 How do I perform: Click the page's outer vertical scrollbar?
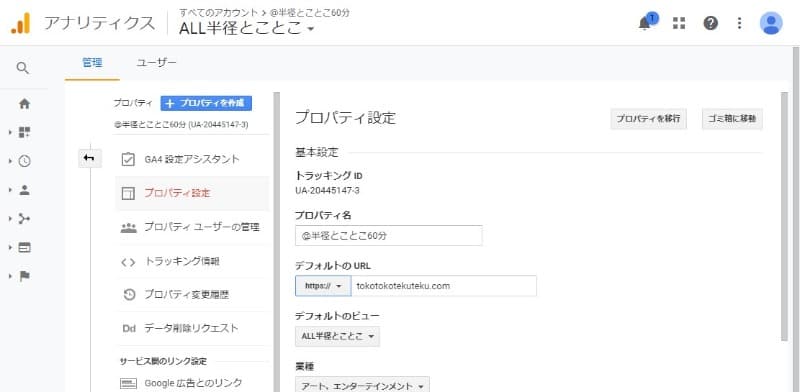coord(796,219)
